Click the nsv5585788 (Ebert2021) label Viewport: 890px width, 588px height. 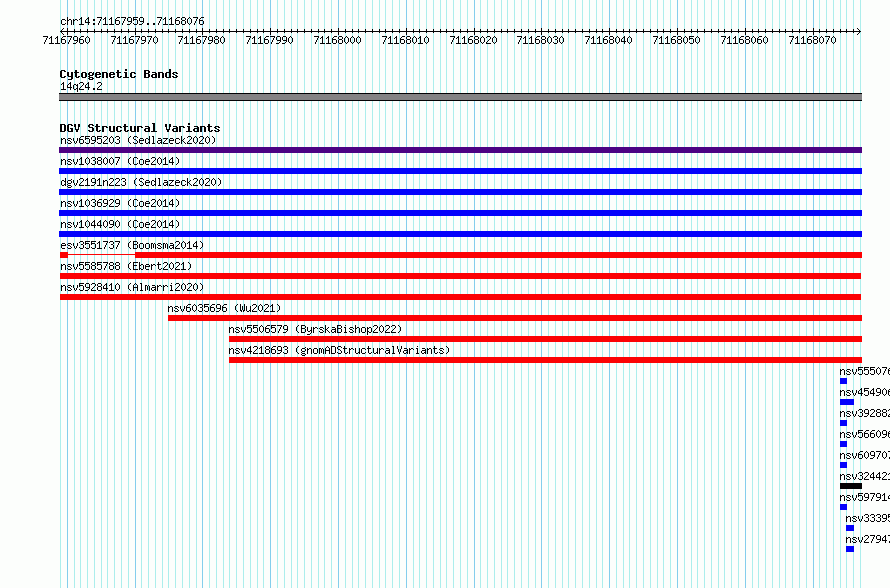[x=126, y=266]
